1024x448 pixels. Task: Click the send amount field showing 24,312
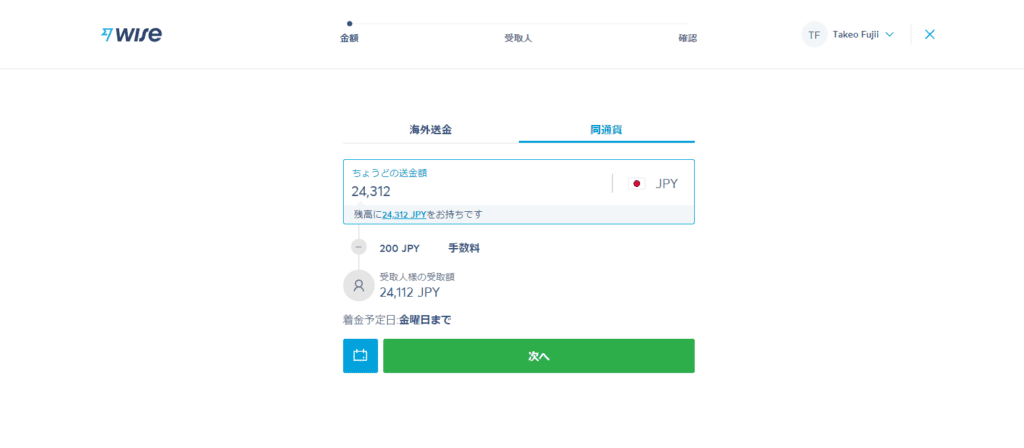pyautogui.click(x=477, y=184)
